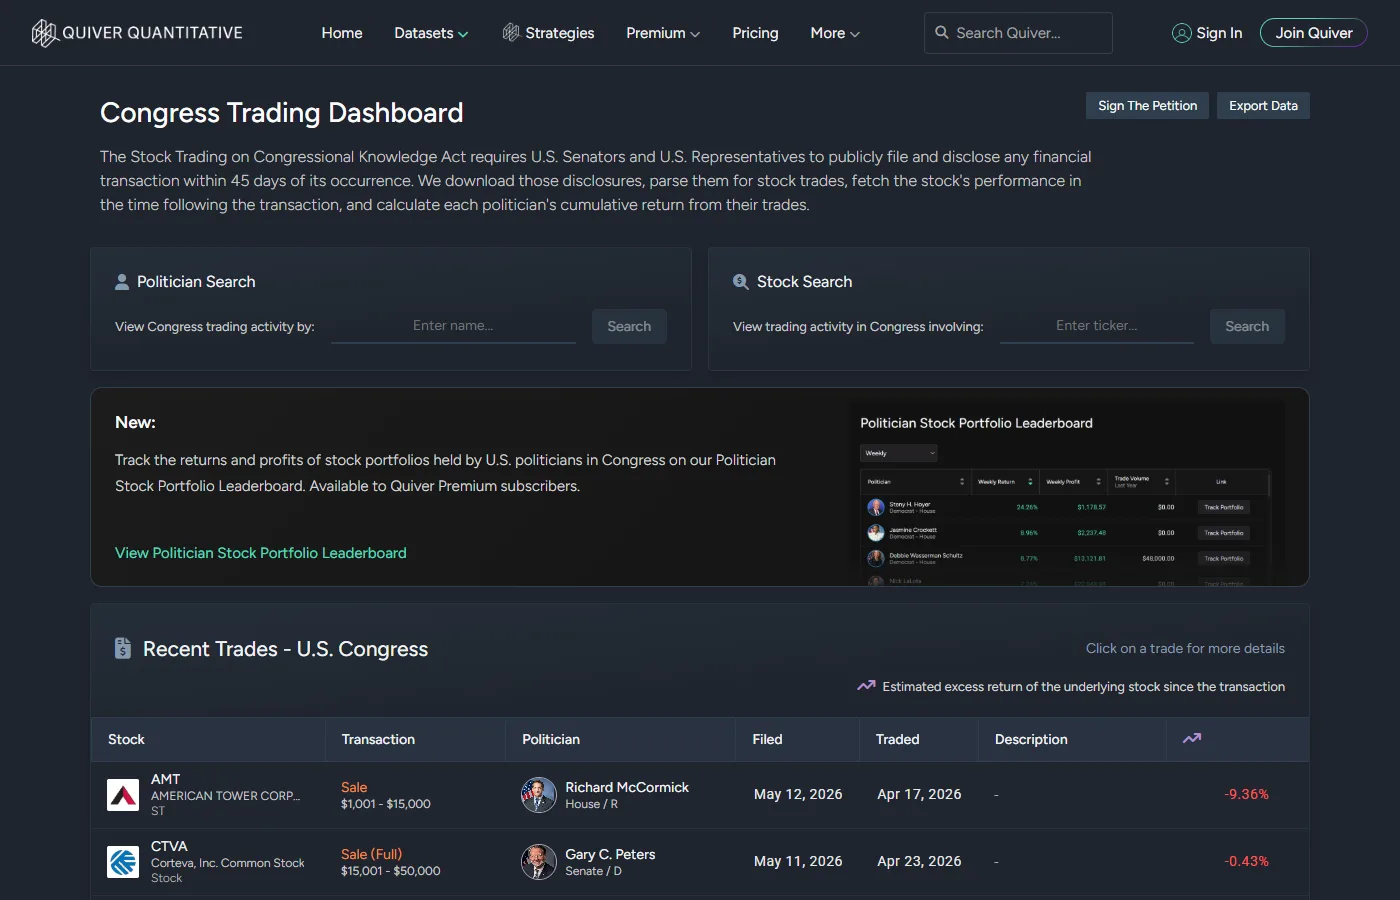Screen dimensions: 1400x900
Task: Click the Apr 23, 2026 traded date
Action: pyautogui.click(x=919, y=861)
